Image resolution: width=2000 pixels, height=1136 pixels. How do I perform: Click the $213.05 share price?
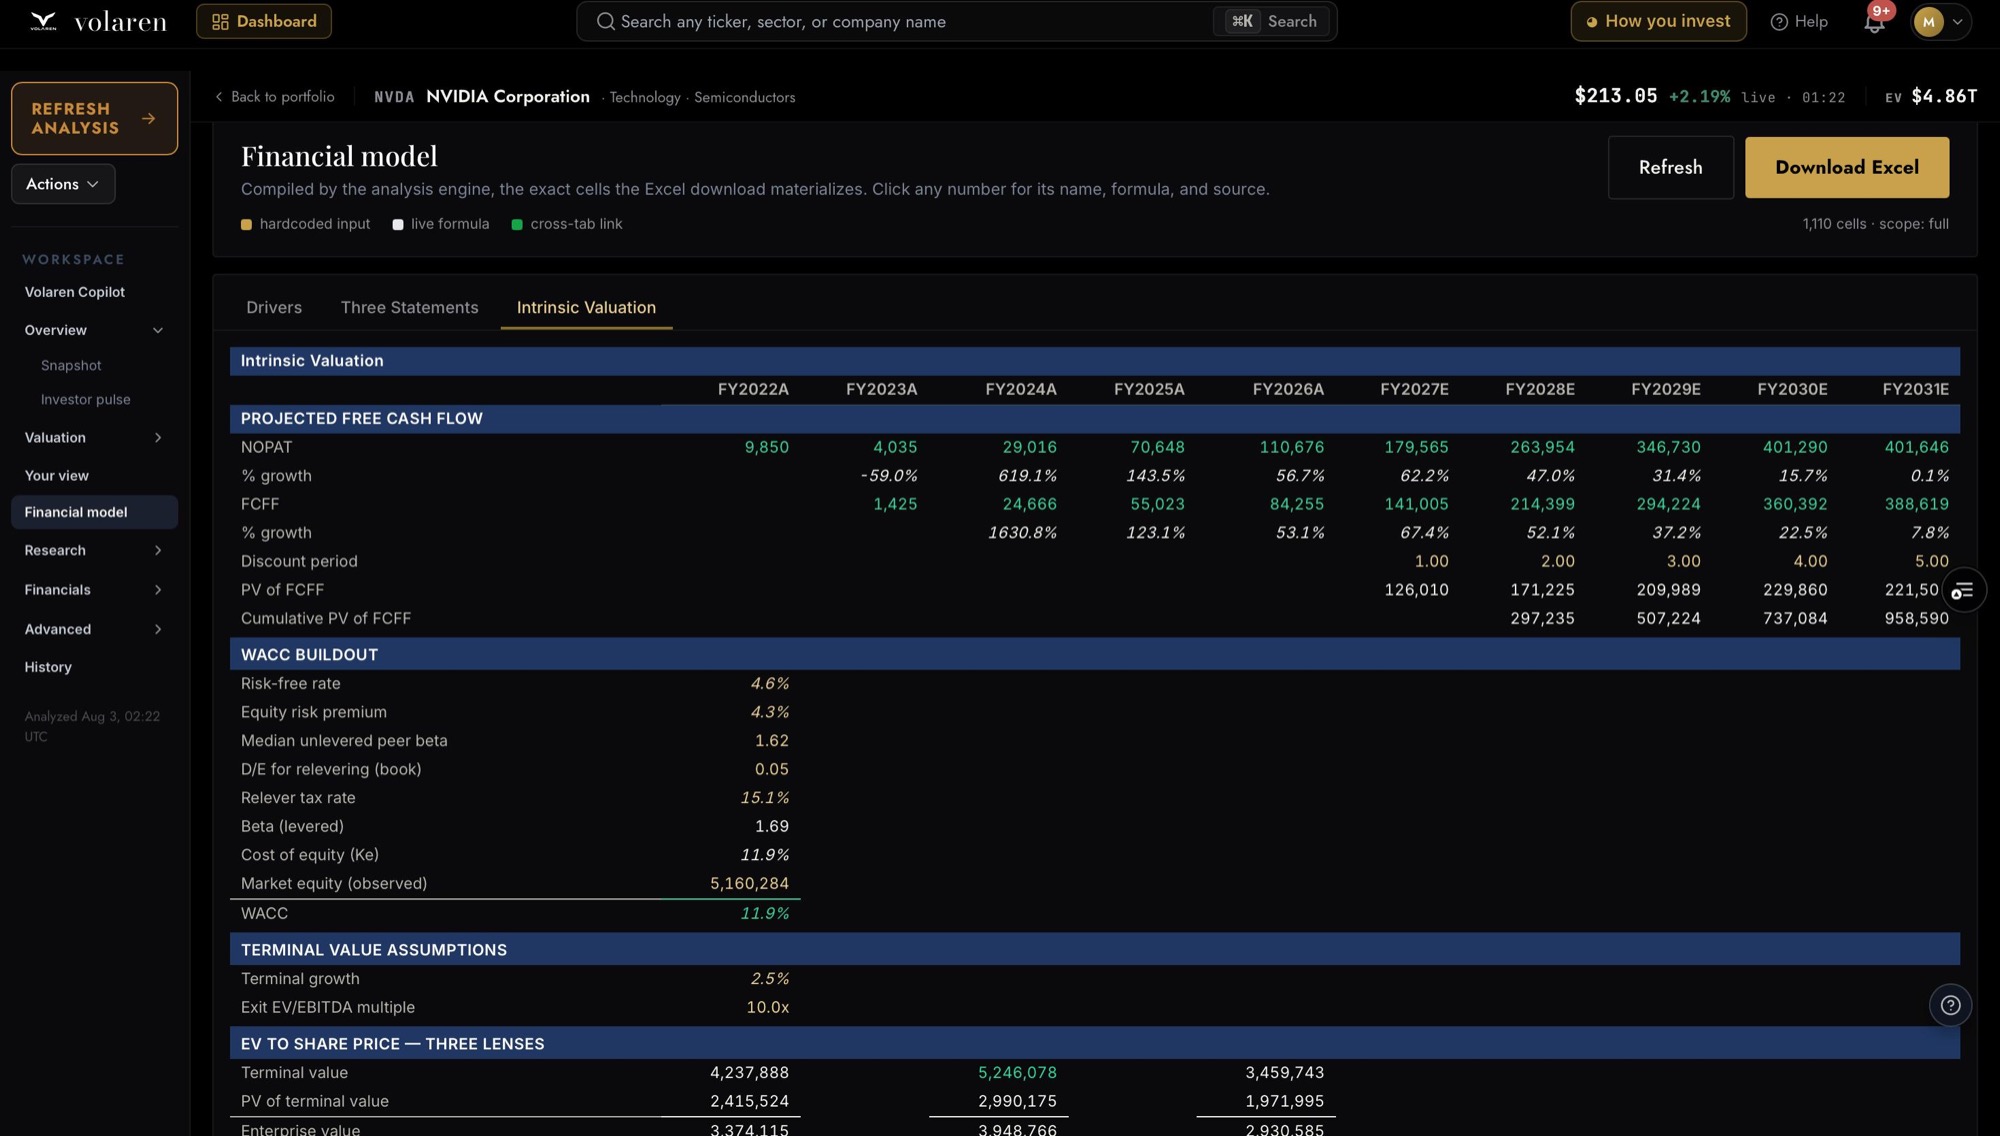(x=1616, y=96)
